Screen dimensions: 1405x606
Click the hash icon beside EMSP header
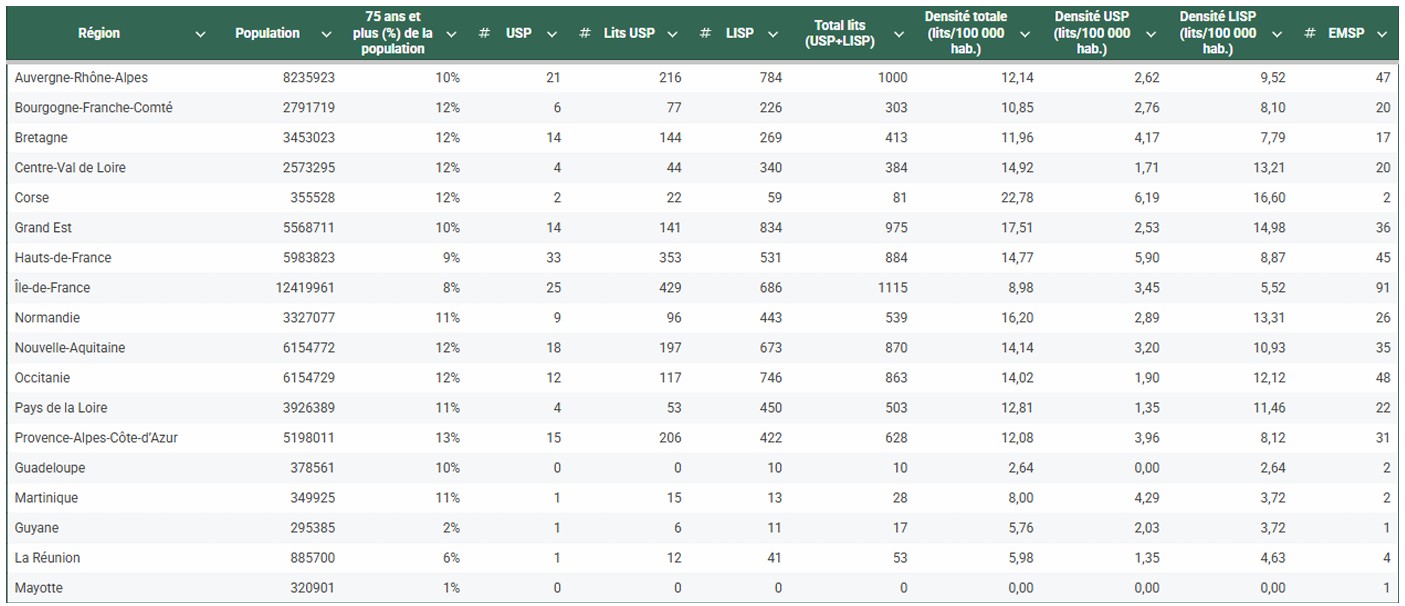click(x=1310, y=34)
